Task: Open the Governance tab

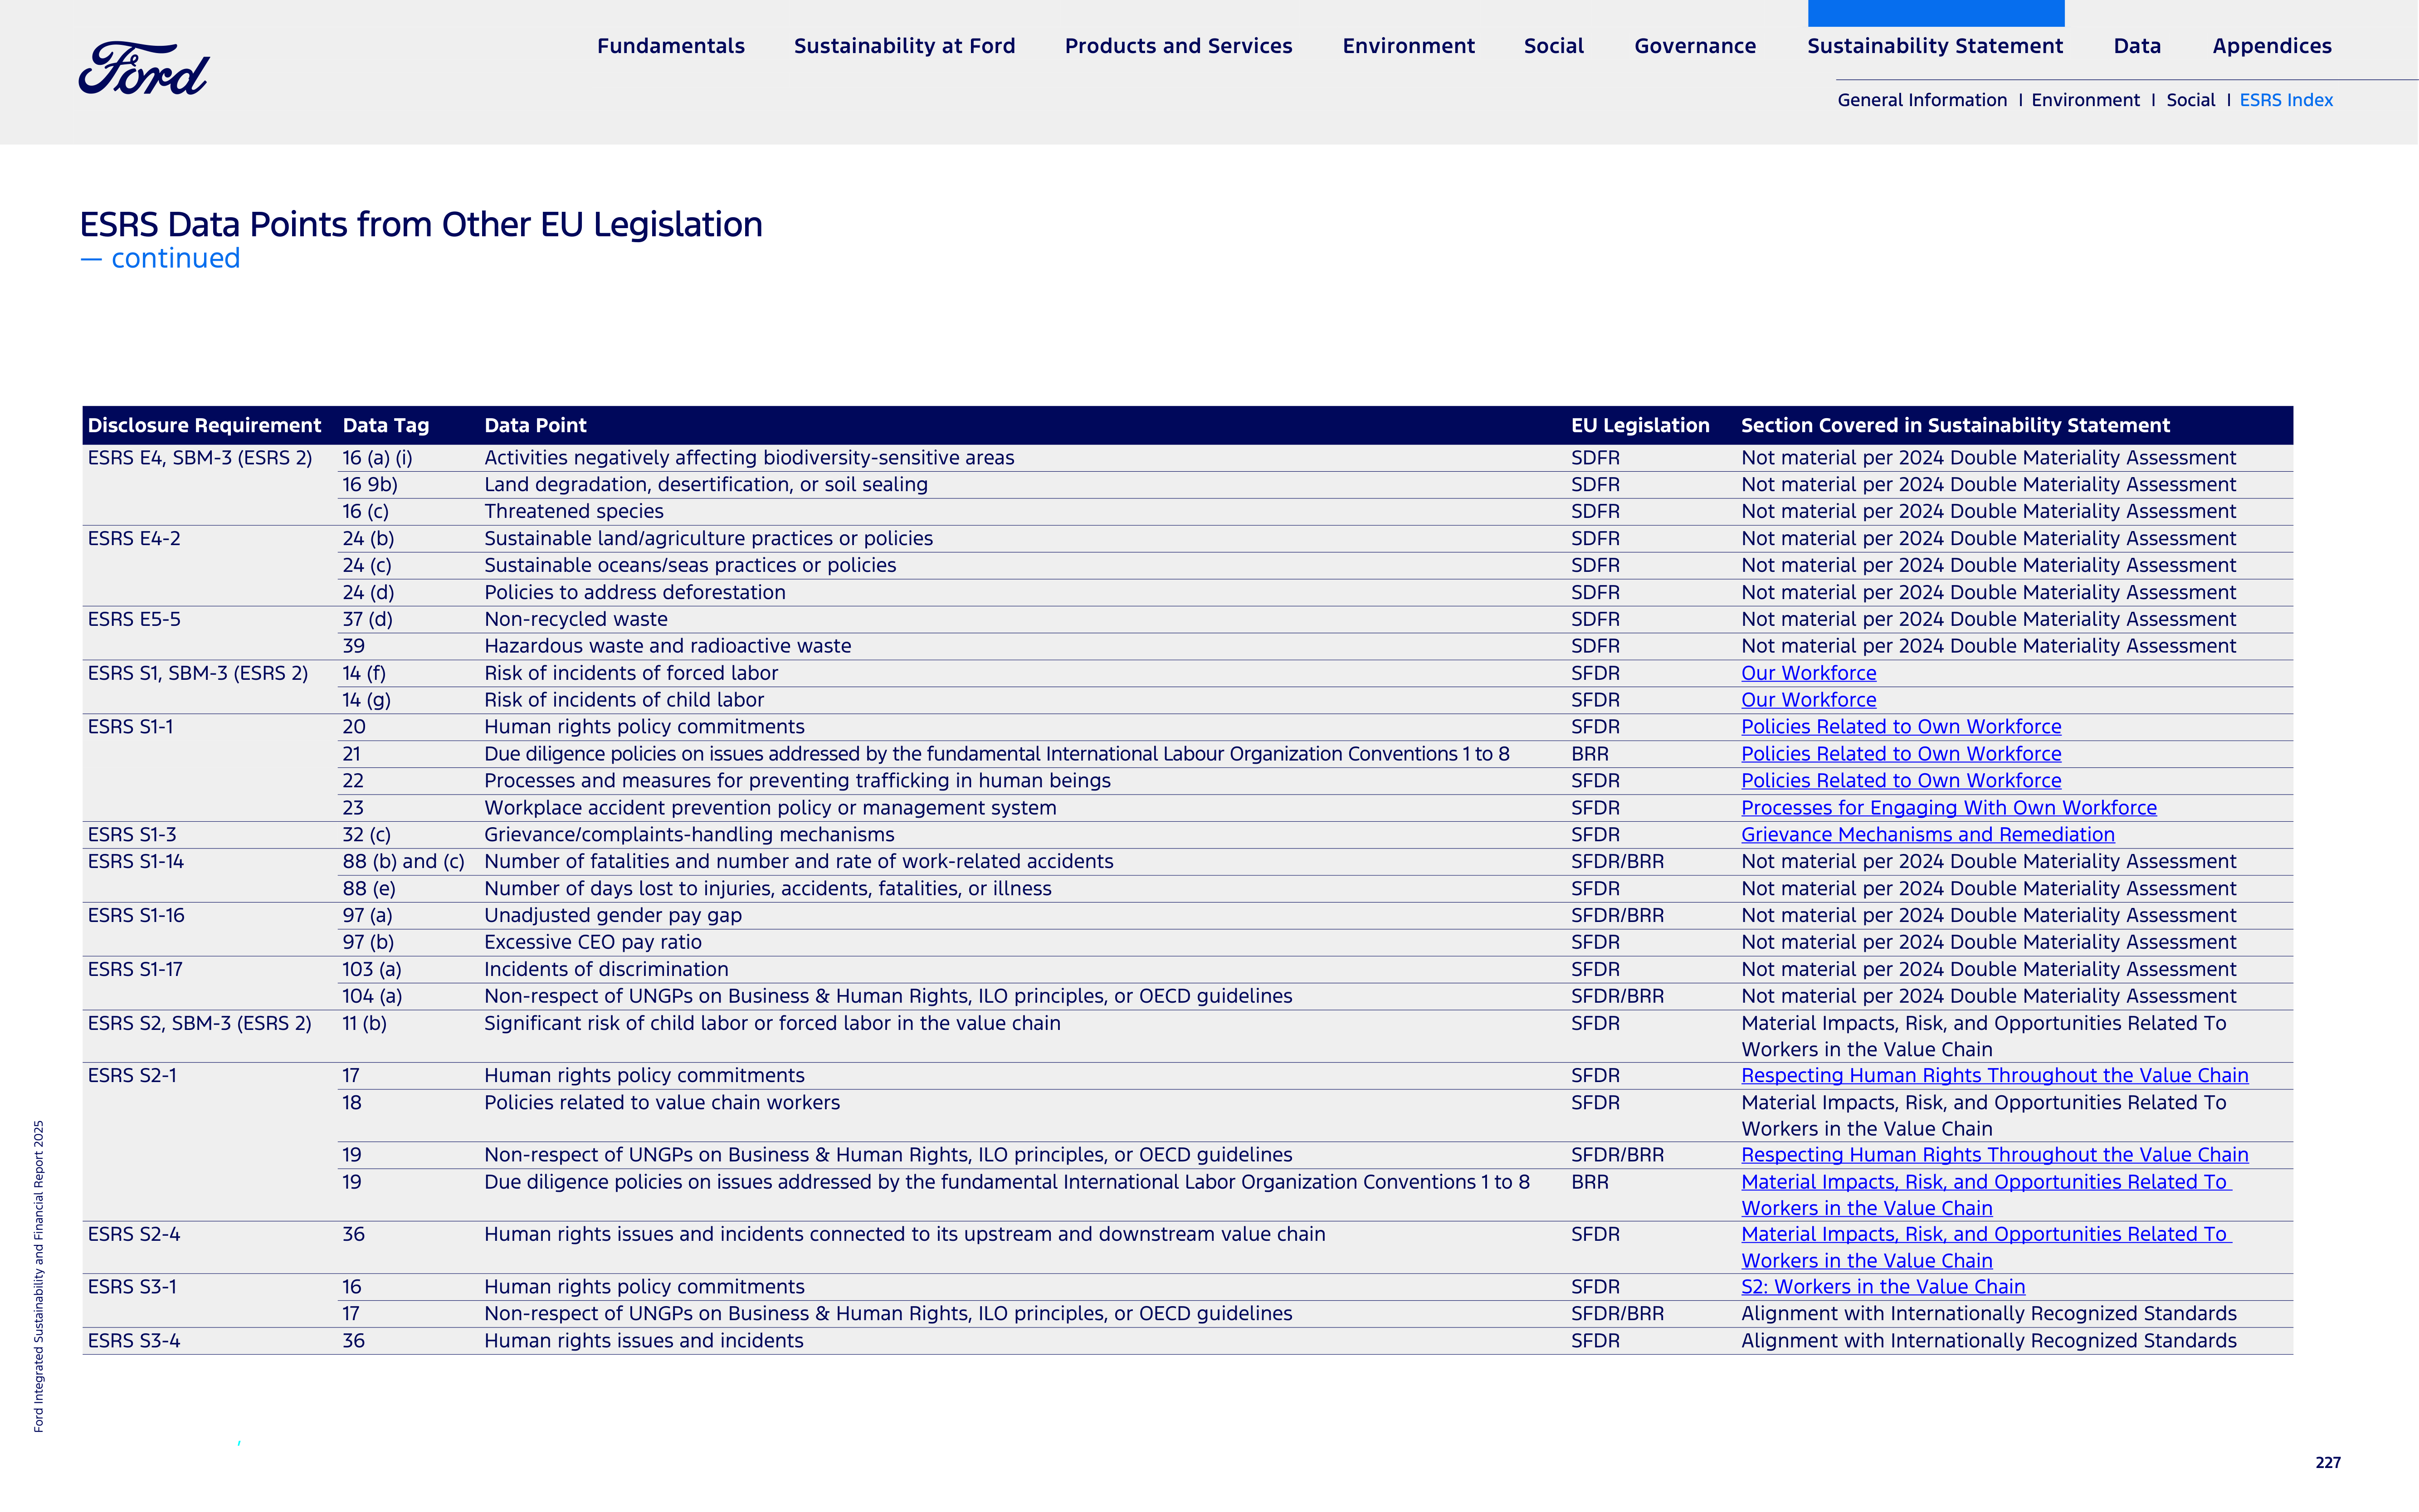Action: [x=1695, y=46]
